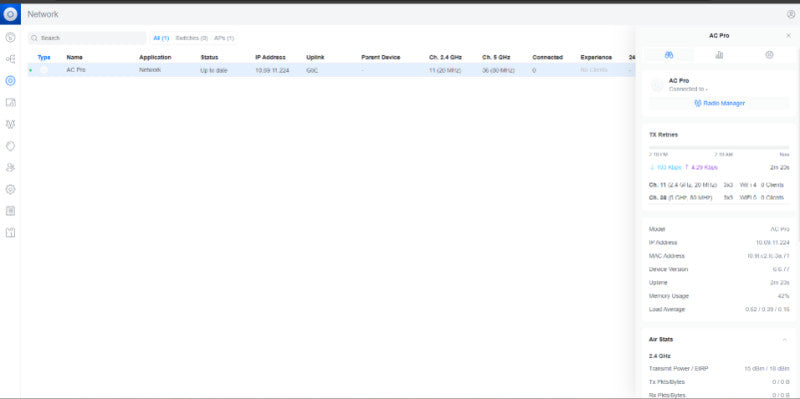
Task: Click the Network application cell in the row
Action: tap(150, 70)
